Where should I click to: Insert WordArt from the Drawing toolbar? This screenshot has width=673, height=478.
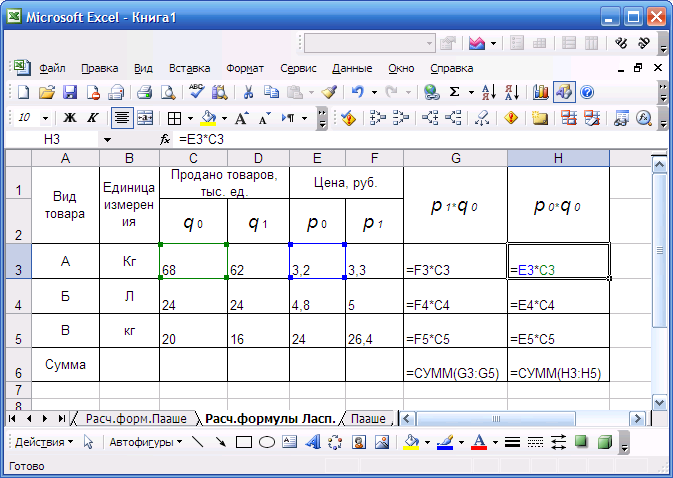pos(312,442)
